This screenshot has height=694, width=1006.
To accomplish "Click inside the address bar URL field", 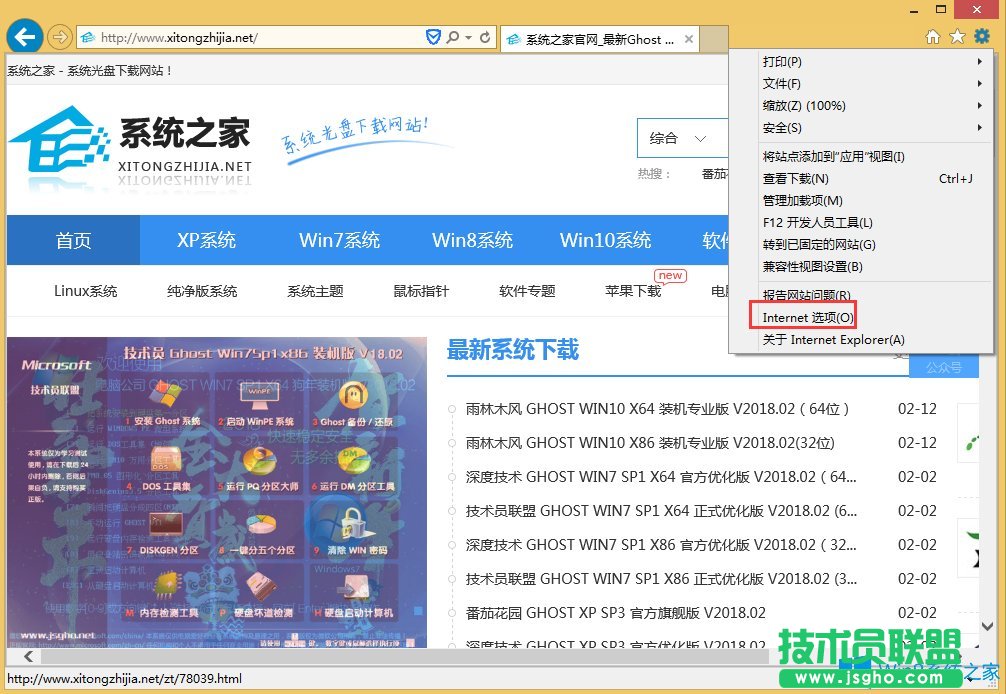I will [x=250, y=36].
